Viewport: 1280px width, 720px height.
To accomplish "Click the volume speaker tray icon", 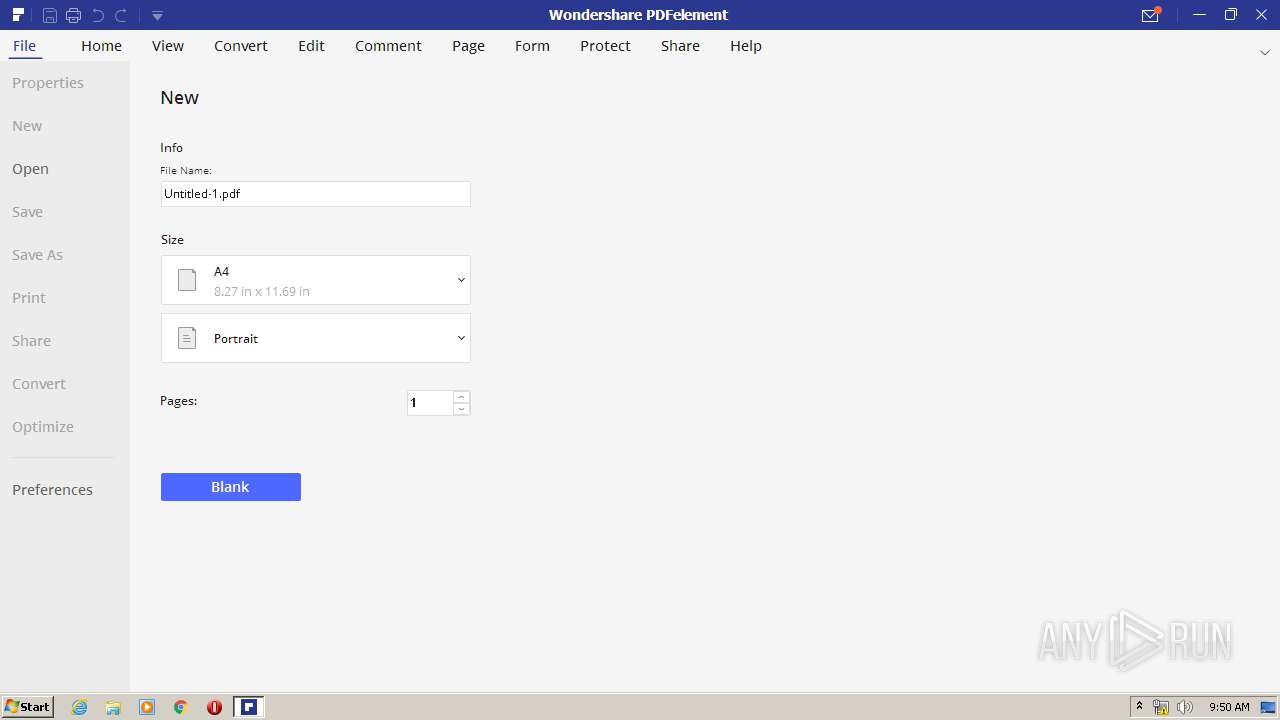I will click(1185, 707).
